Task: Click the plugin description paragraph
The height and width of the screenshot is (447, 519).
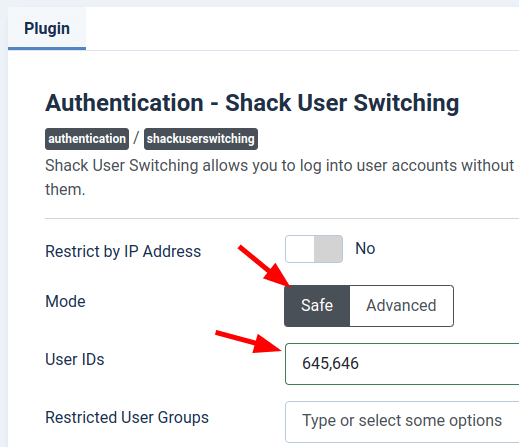Action: [x=282, y=177]
